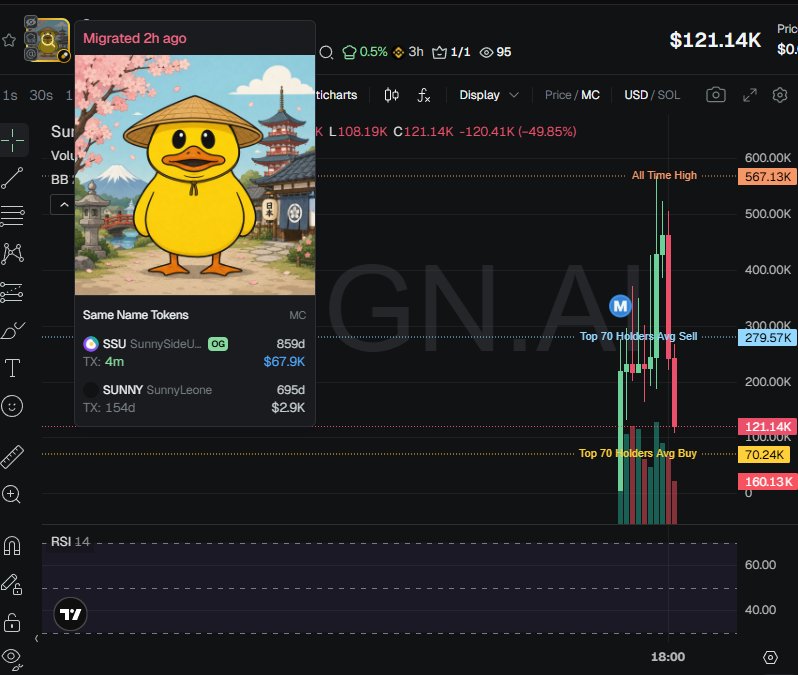
Task: Select the crosshair cursor tool
Action: [13, 139]
